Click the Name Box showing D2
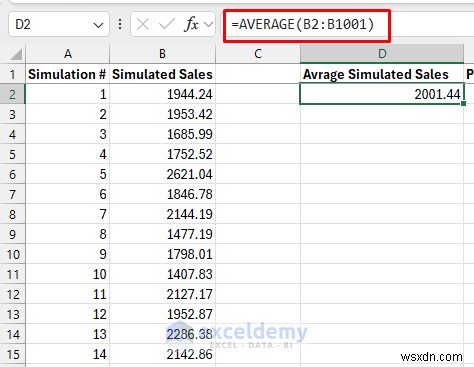This screenshot has width=474, height=367. coord(59,24)
